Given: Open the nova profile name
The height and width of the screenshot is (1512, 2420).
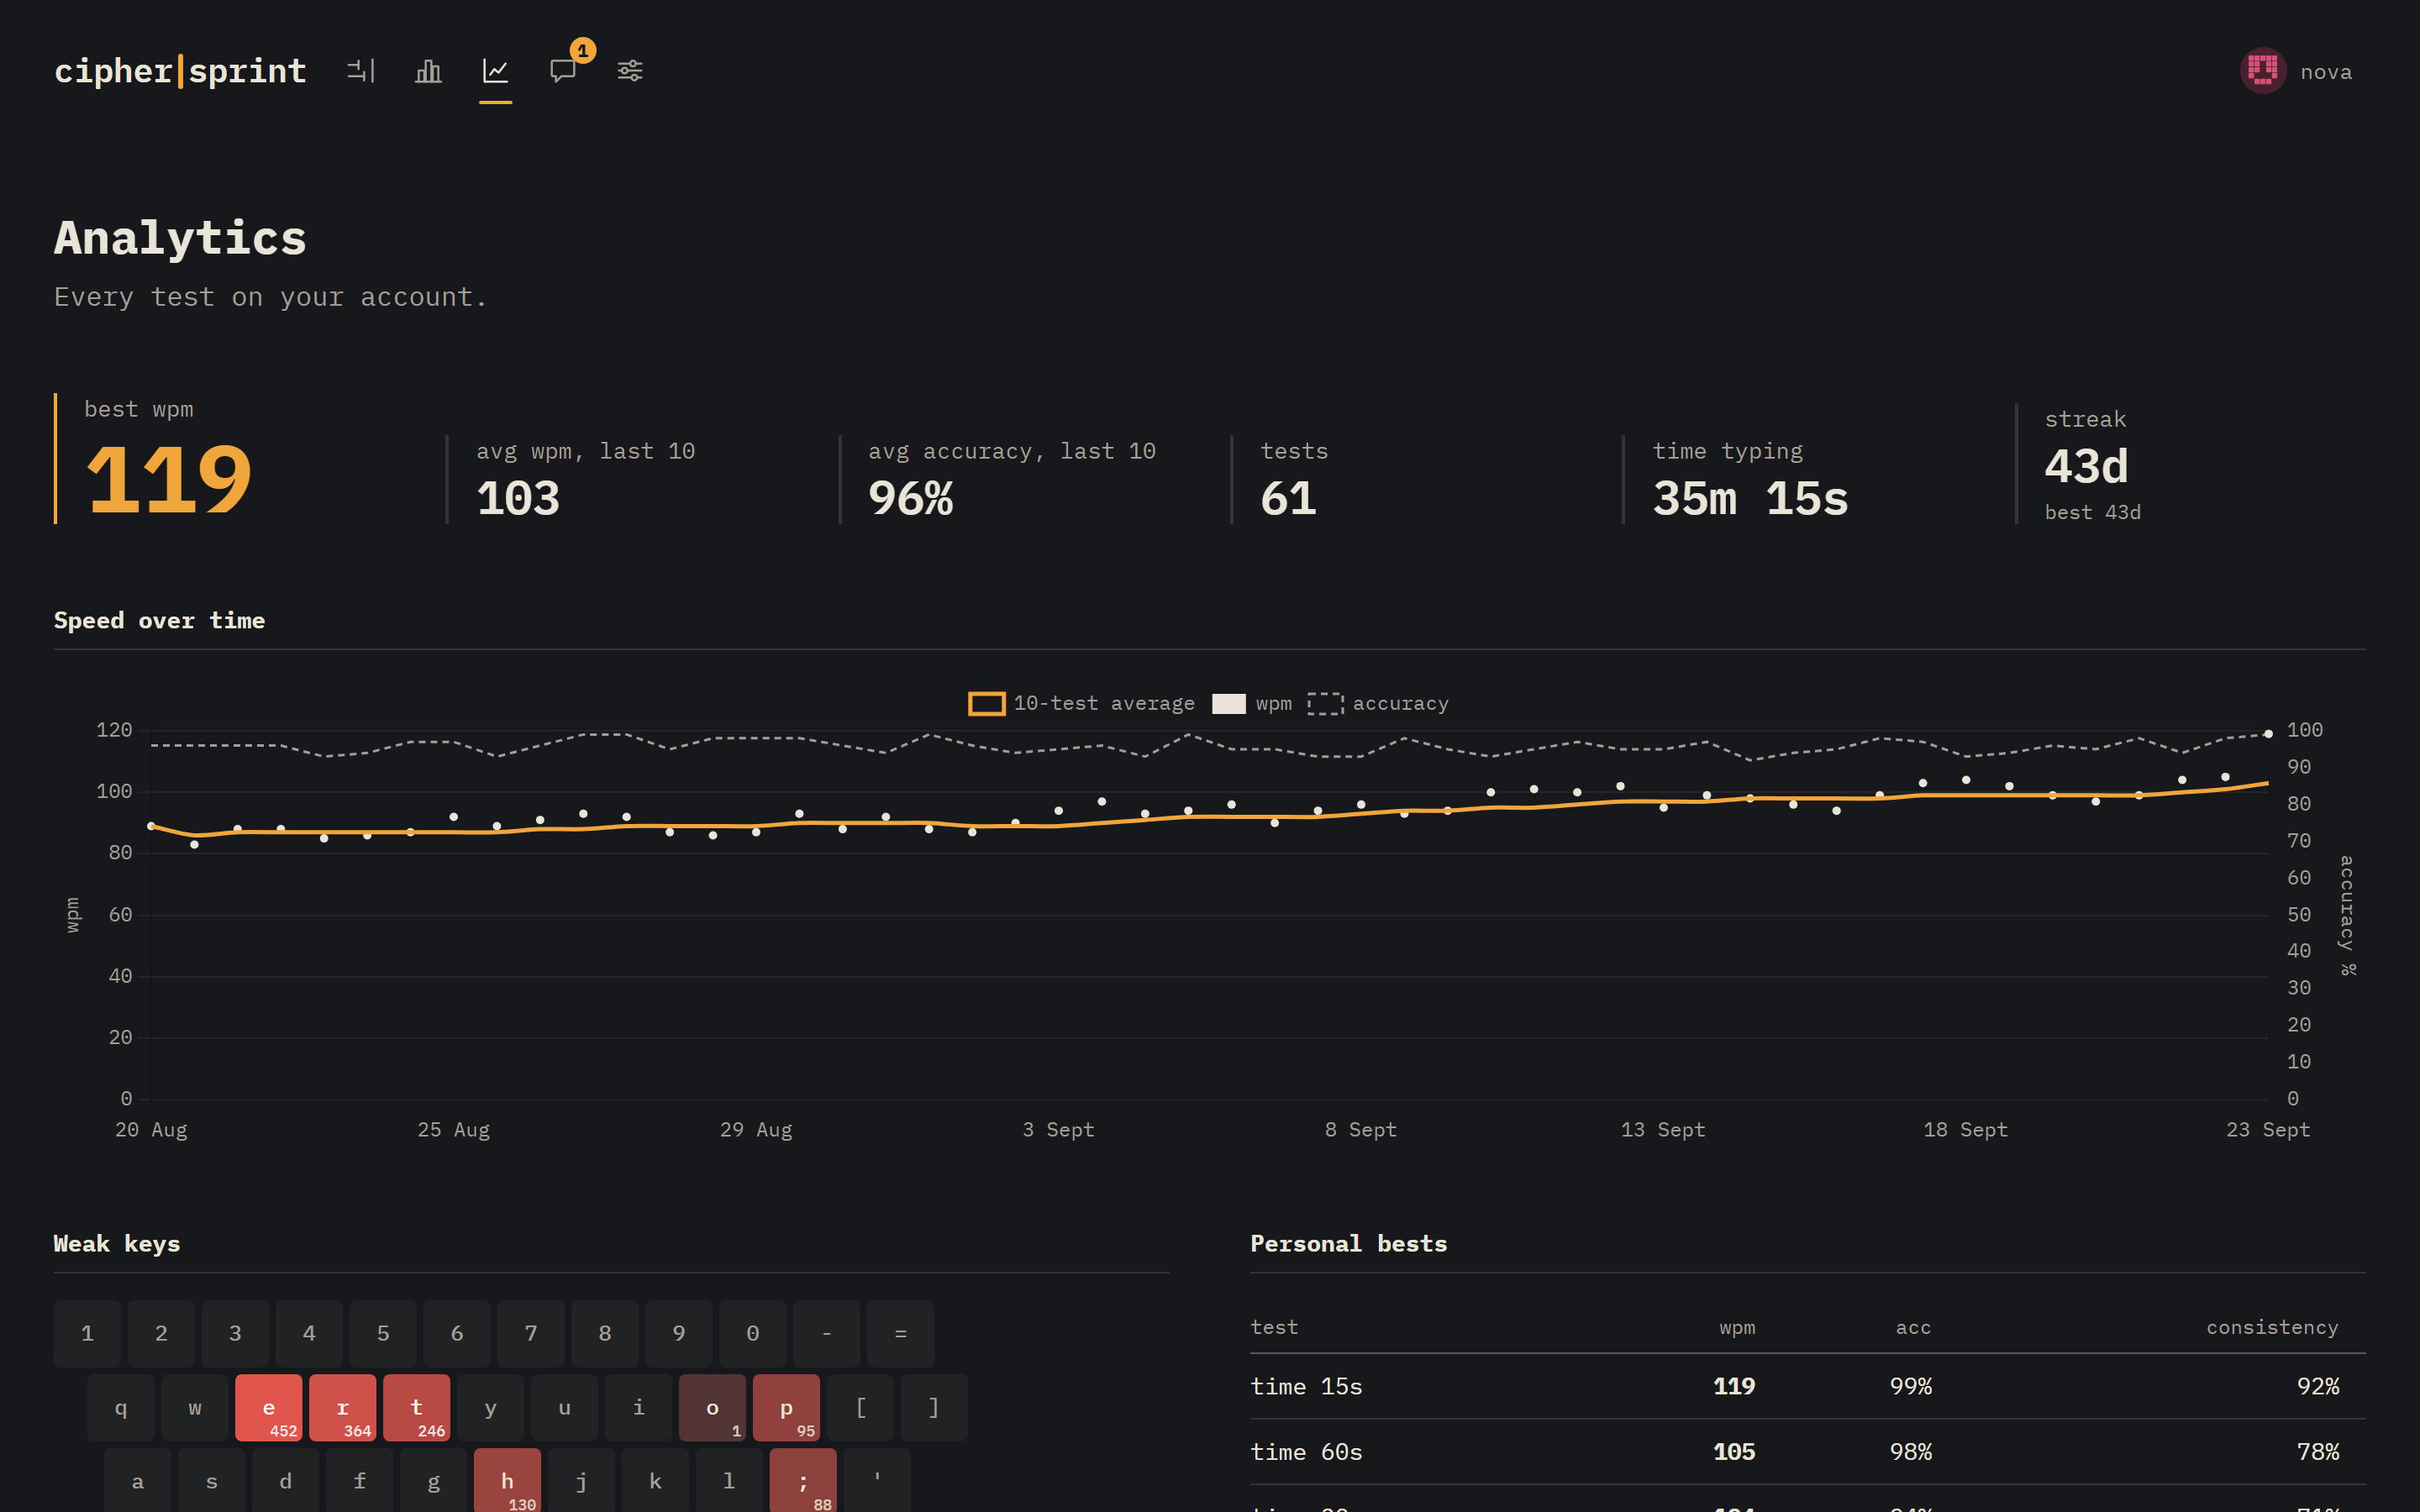Looking at the screenshot, I should click(2325, 72).
